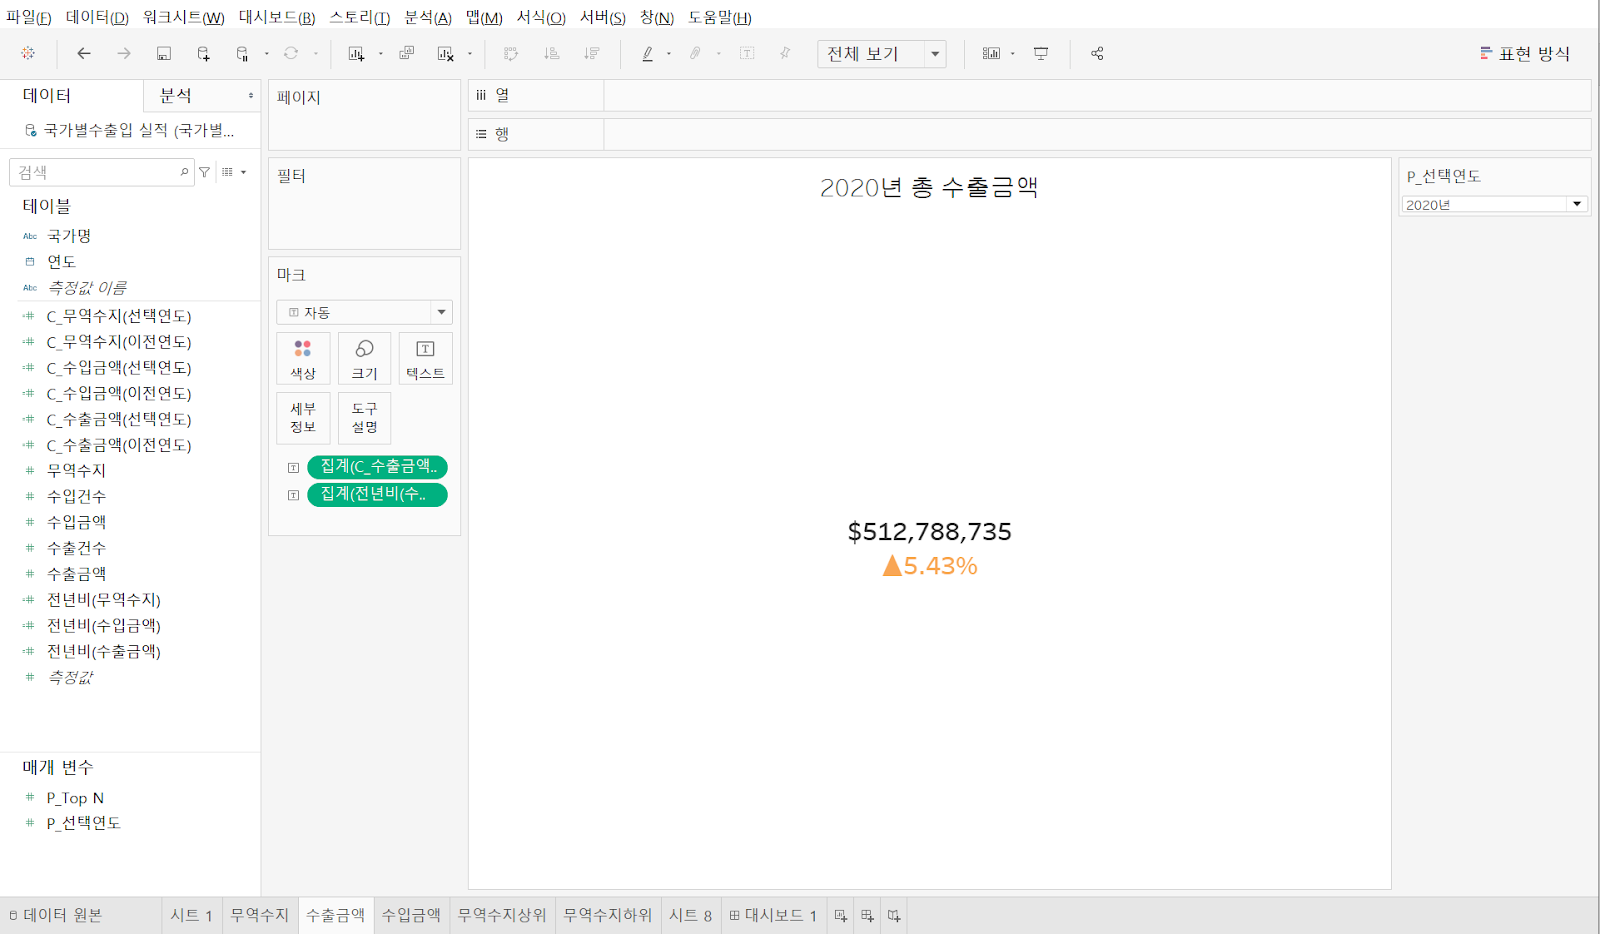The image size is (1600, 934).
Task: Open the Color (색상) mark card
Action: [303, 359]
